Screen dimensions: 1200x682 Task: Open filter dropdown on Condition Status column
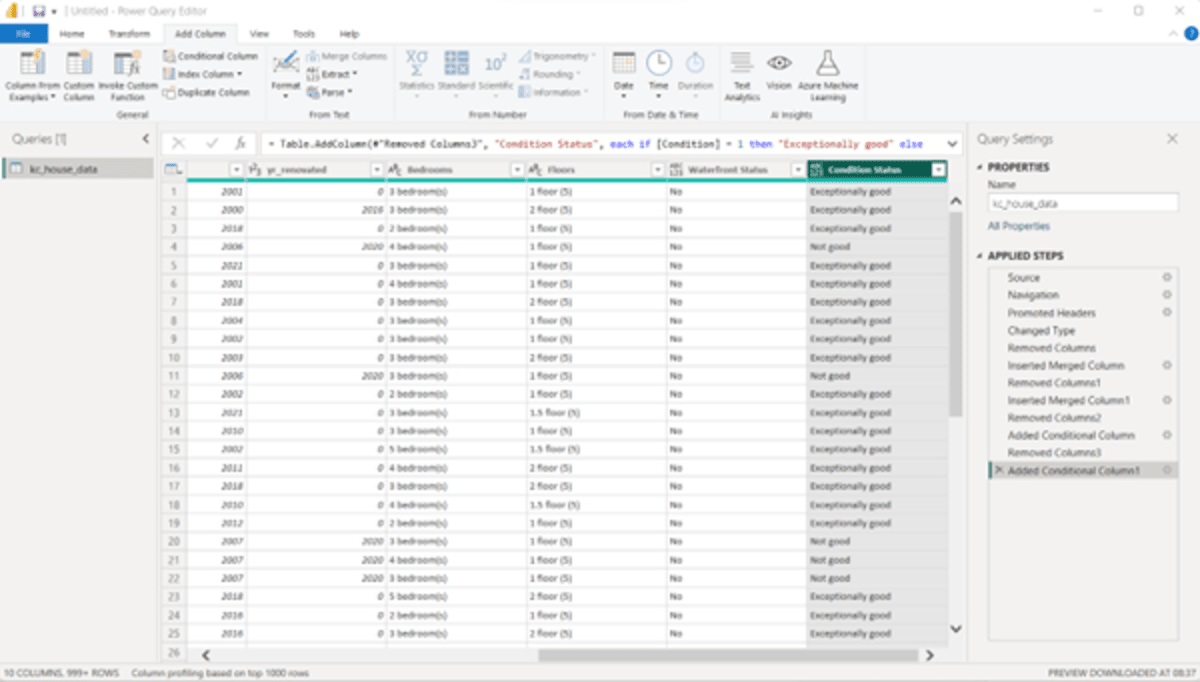938,170
